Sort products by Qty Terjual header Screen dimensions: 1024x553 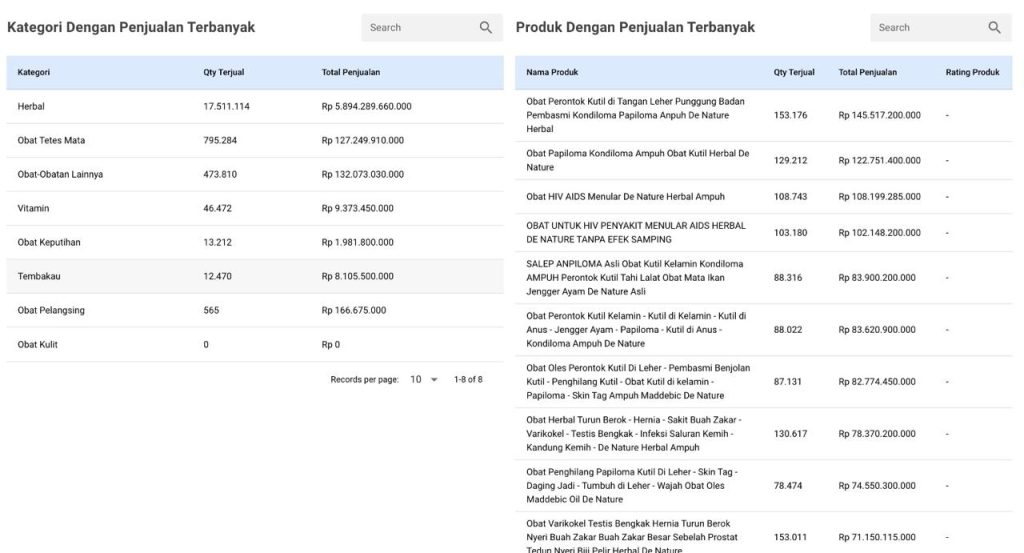794,72
